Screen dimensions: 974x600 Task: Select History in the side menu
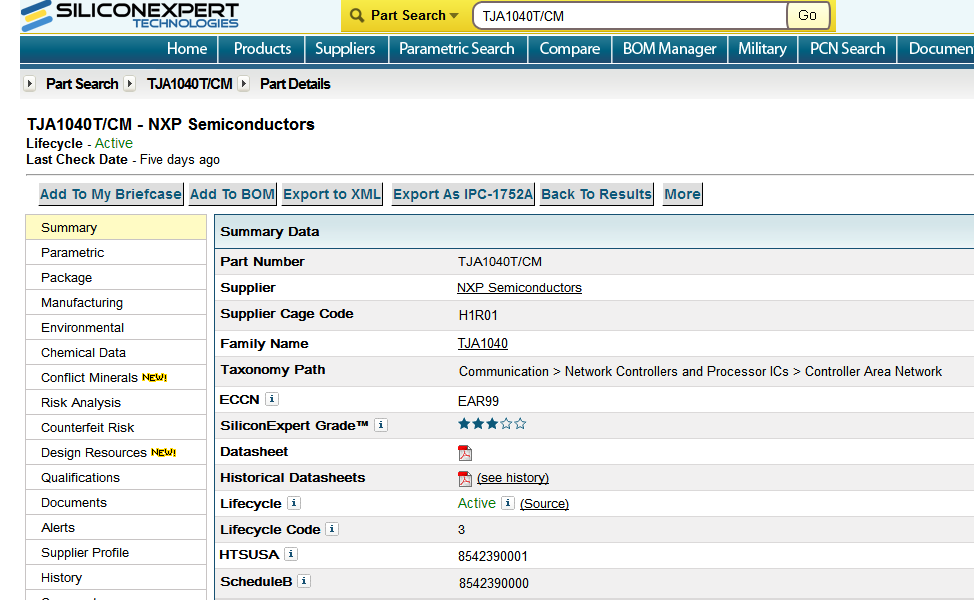116,578
